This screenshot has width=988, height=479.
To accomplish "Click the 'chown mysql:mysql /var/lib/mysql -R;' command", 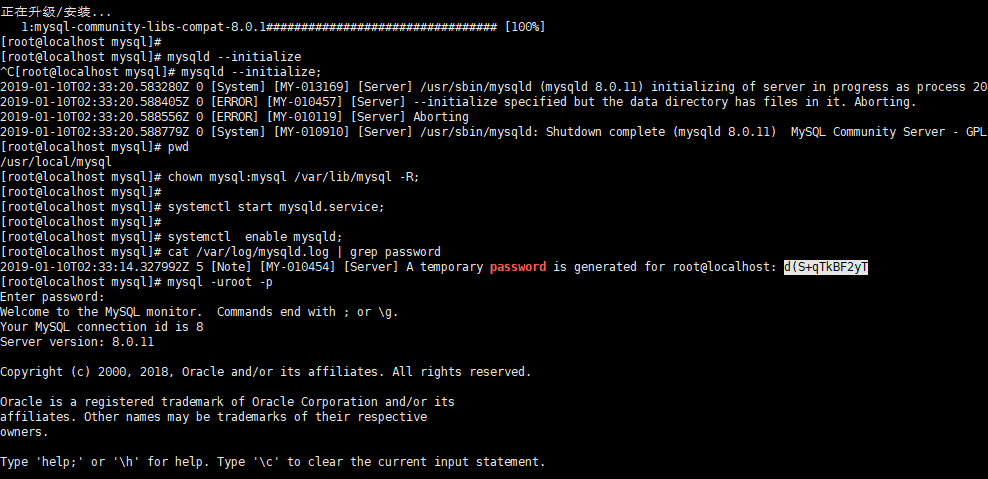I will pos(294,177).
